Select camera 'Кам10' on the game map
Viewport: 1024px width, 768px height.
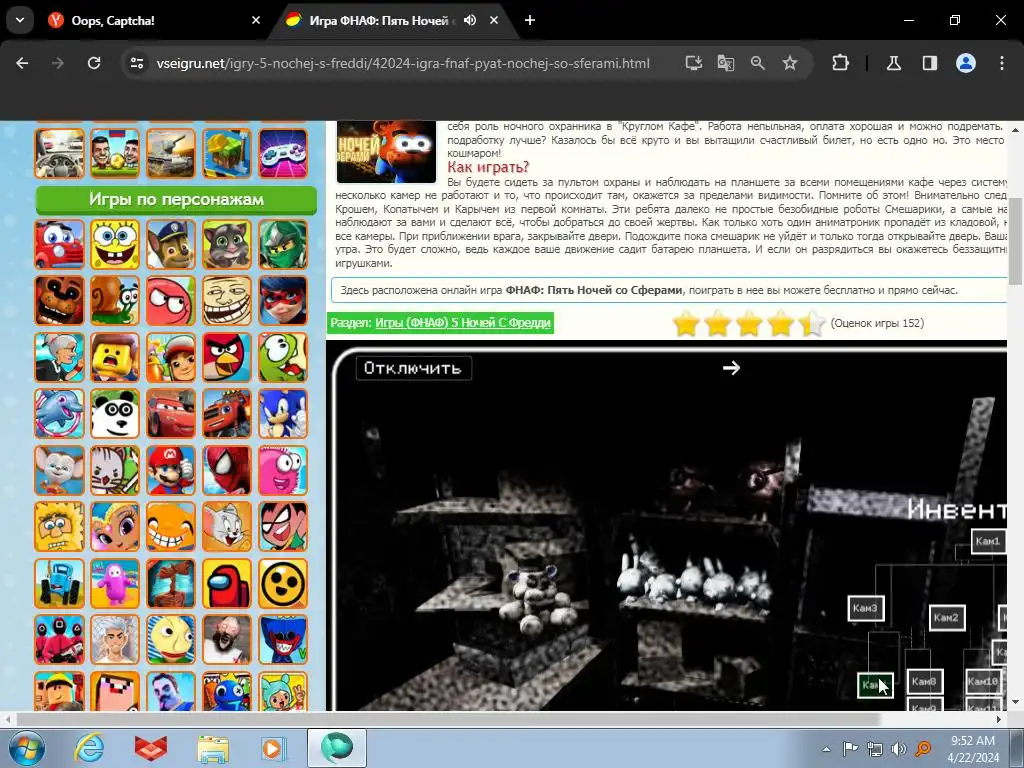click(983, 681)
